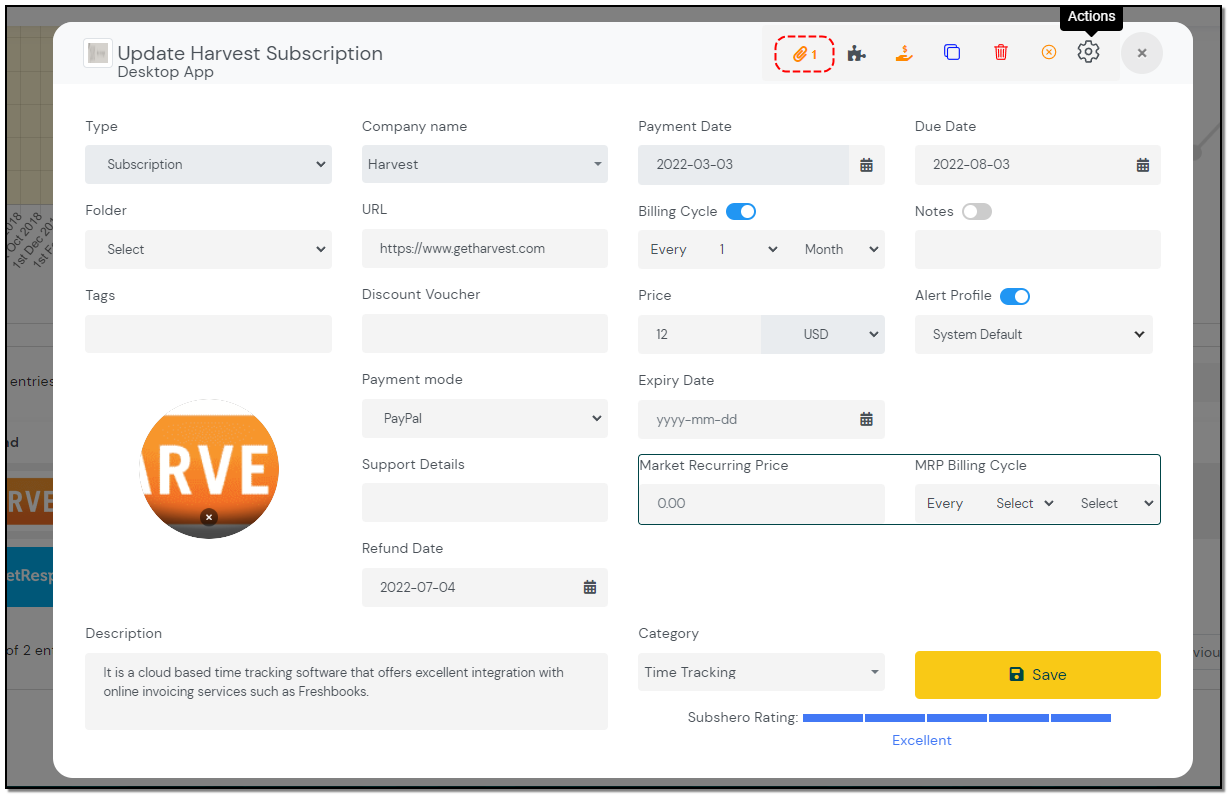This screenshot has width=1228, height=795.
Task: Open the Actions gear icon
Action: (1089, 52)
